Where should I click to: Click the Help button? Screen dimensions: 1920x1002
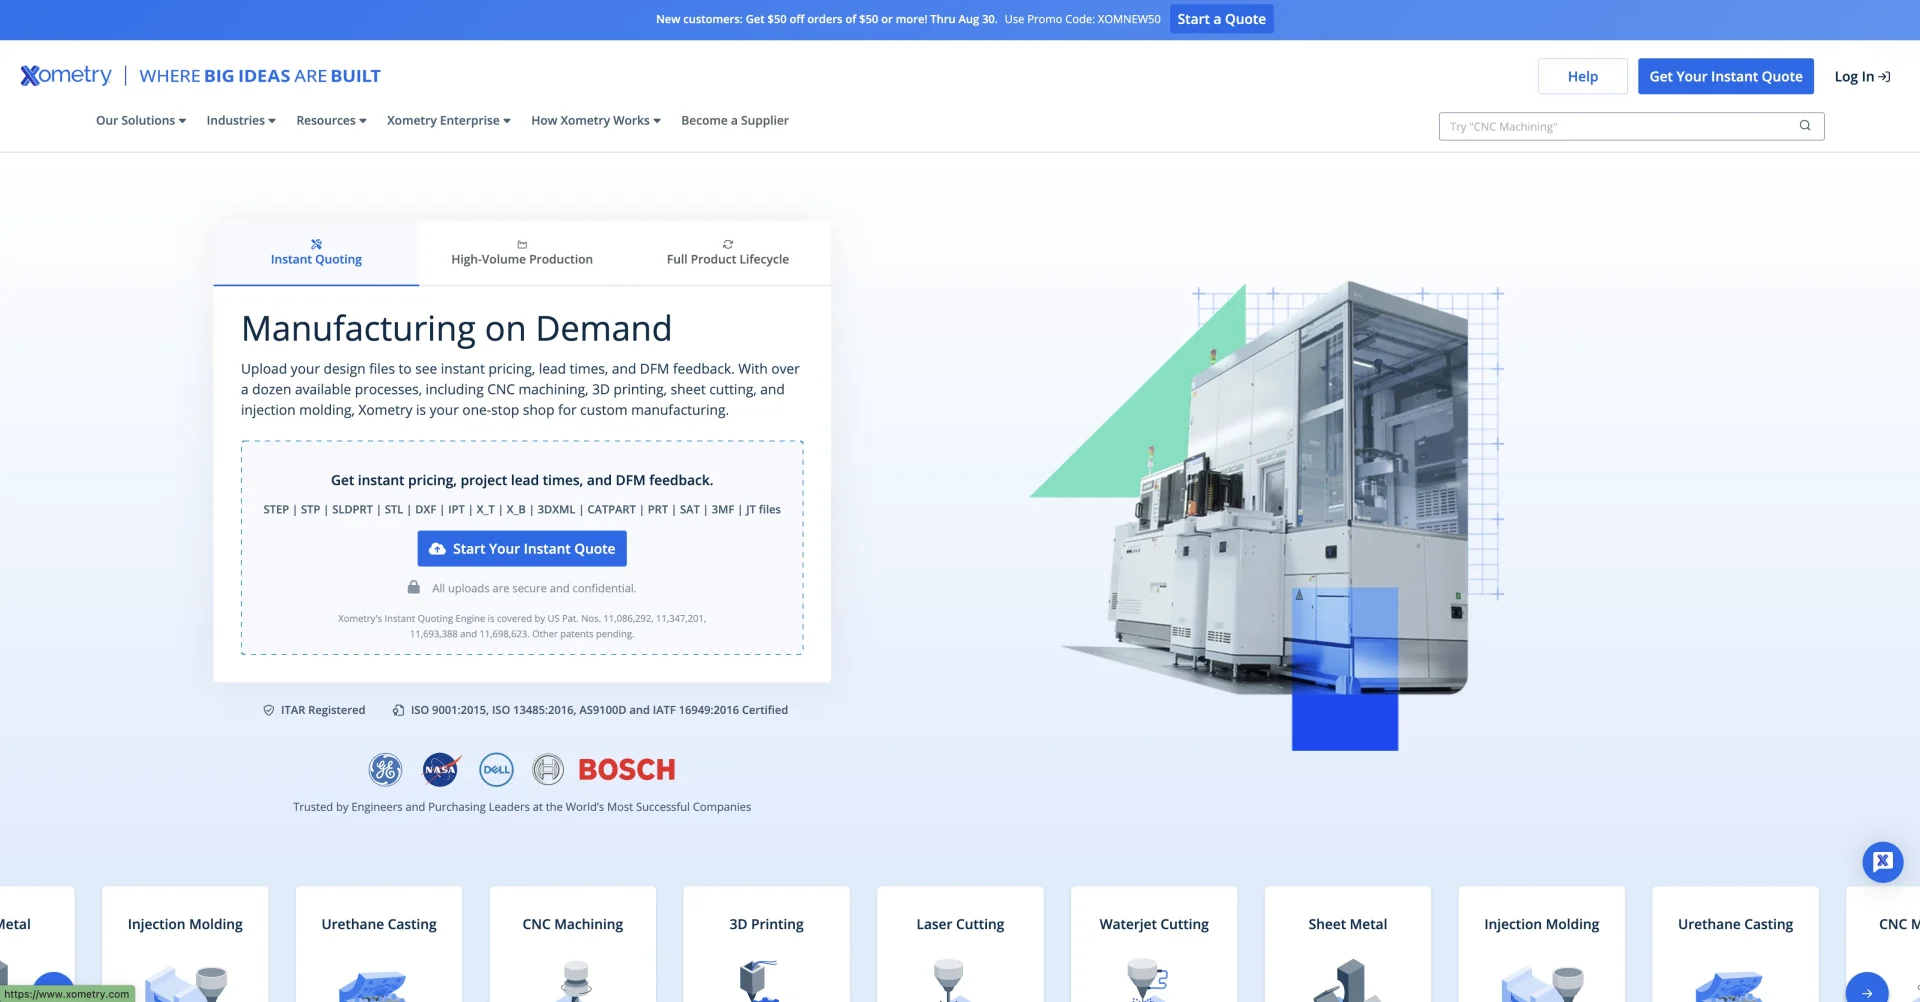coord(1582,76)
